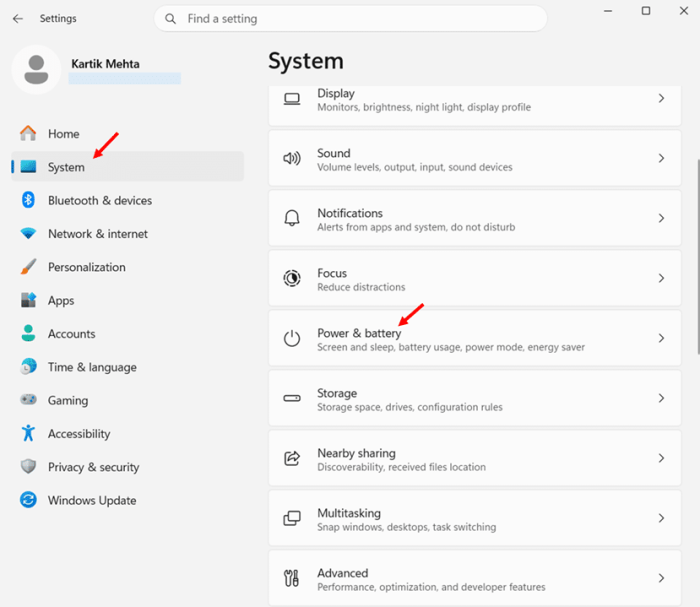The width and height of the screenshot is (700, 607).
Task: Click 'Volume levels, output, input, sound devices' text
Action: (x=415, y=167)
